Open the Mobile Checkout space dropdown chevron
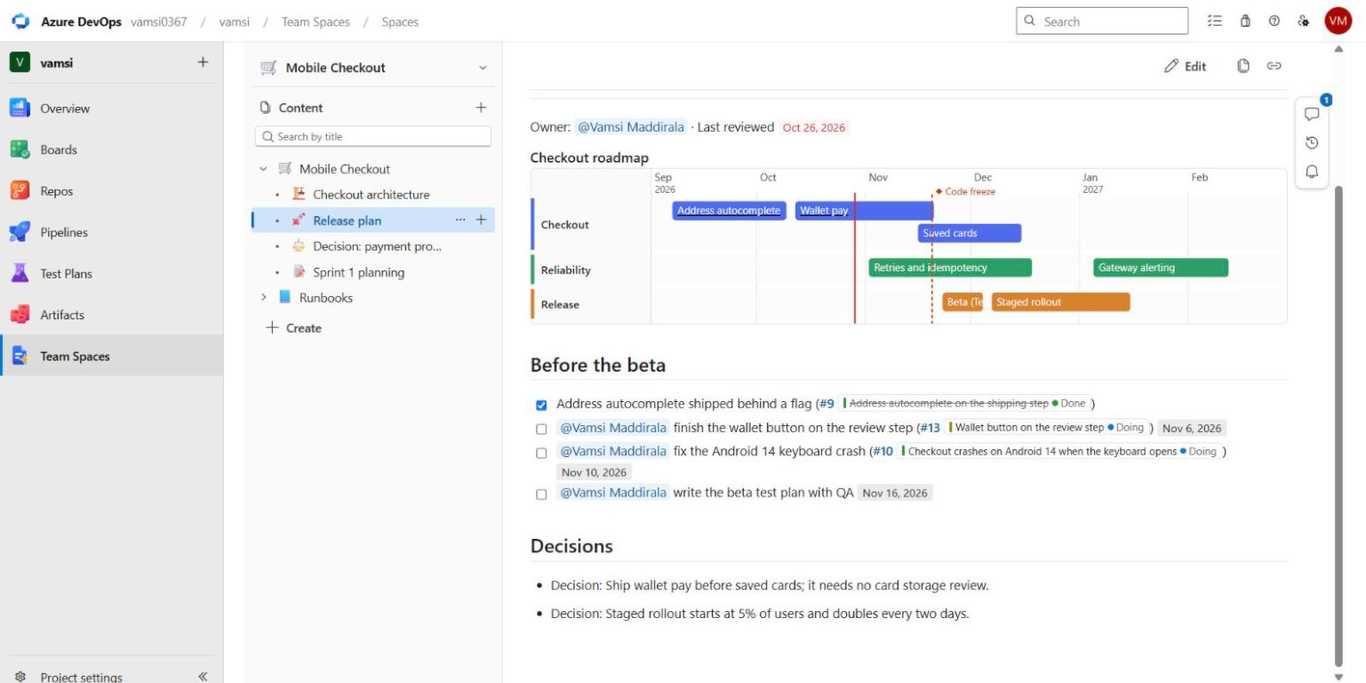Screen dimensions: 1366x683 click(483, 68)
